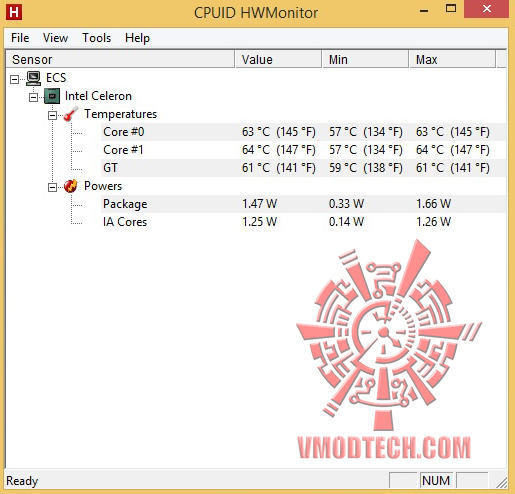Open the Tools menu

point(96,38)
